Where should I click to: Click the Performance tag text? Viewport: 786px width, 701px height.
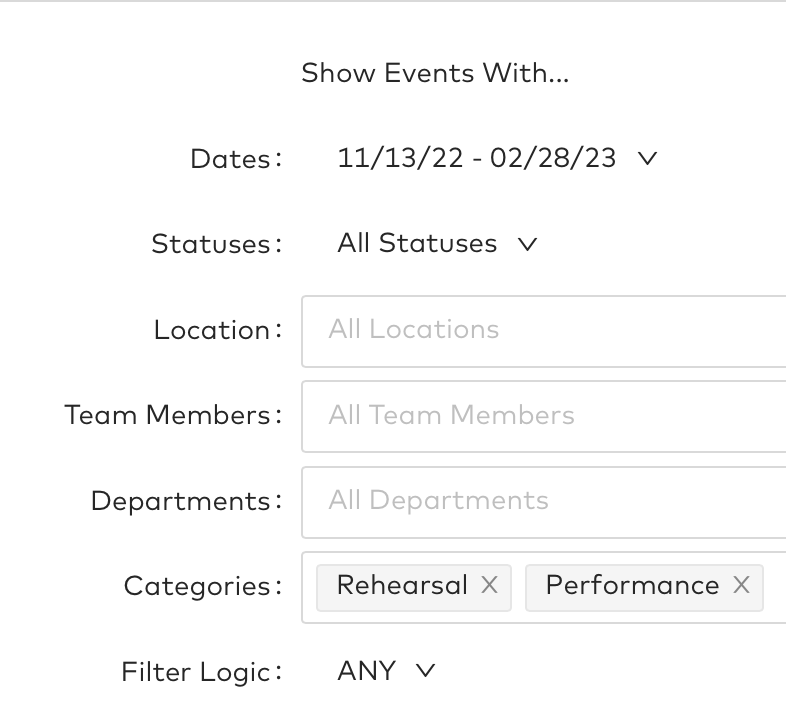[632, 586]
